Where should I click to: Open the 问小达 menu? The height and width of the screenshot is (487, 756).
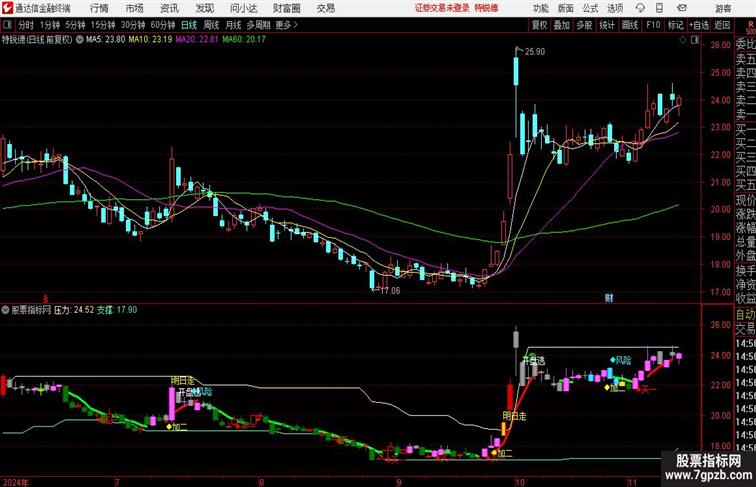[243, 8]
